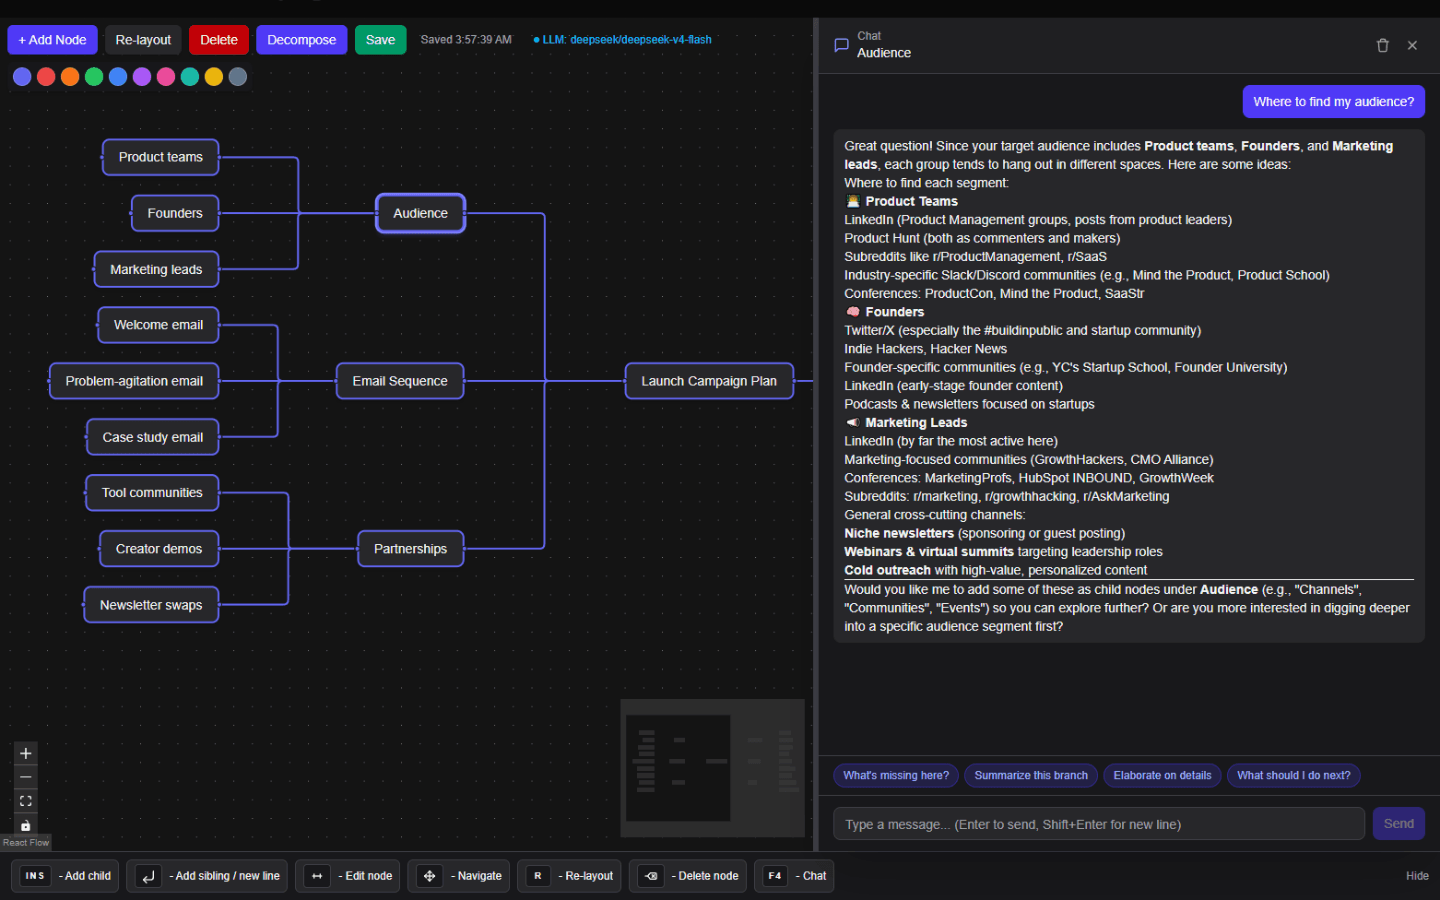Click the backspace icon for Delete node
This screenshot has height=900, width=1440.
[x=651, y=876]
